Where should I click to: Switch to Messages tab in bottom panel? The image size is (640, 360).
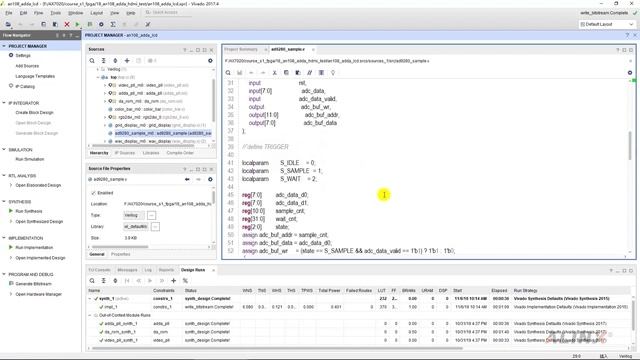(127, 270)
